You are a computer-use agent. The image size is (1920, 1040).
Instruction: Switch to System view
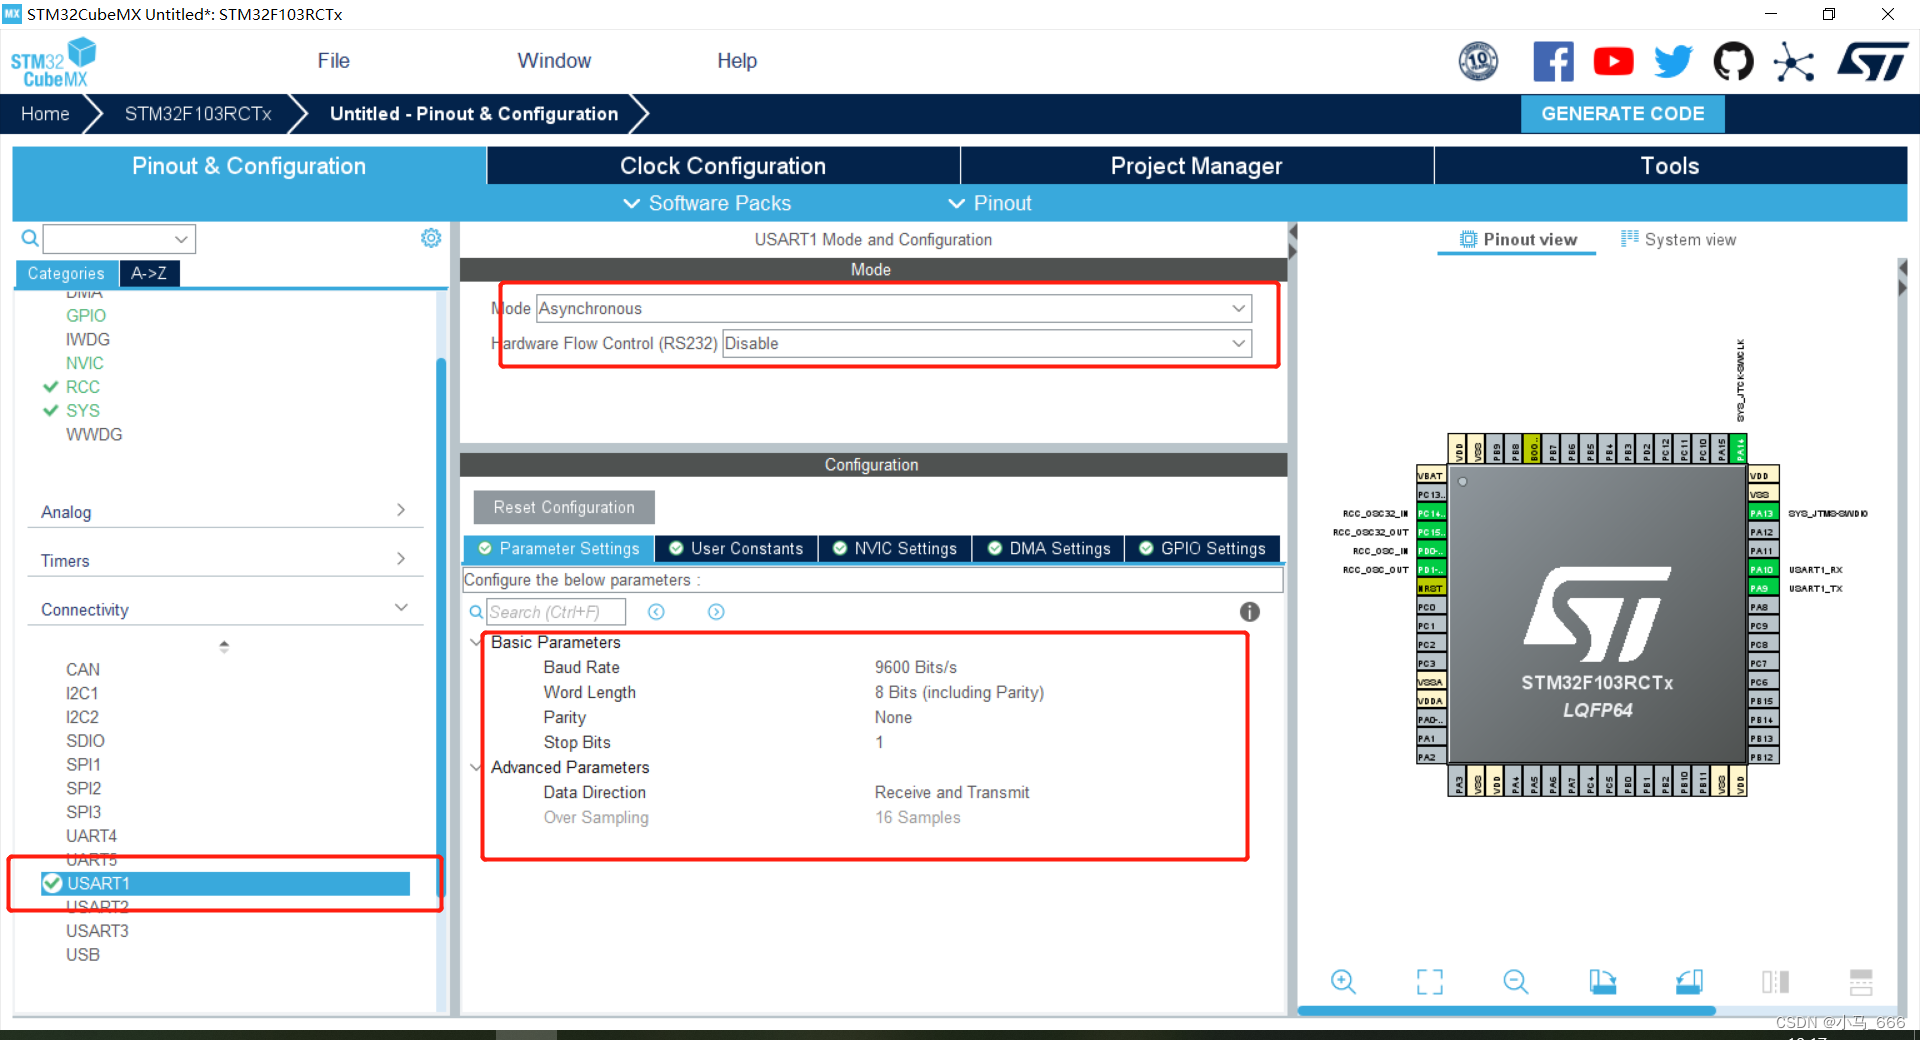click(x=1679, y=240)
